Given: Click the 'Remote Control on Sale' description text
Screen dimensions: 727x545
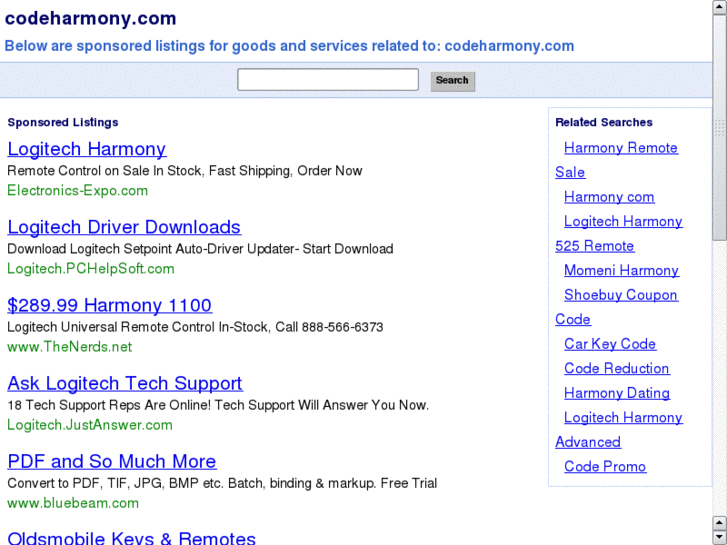Looking at the screenshot, I should pyautogui.click(x=185, y=171).
